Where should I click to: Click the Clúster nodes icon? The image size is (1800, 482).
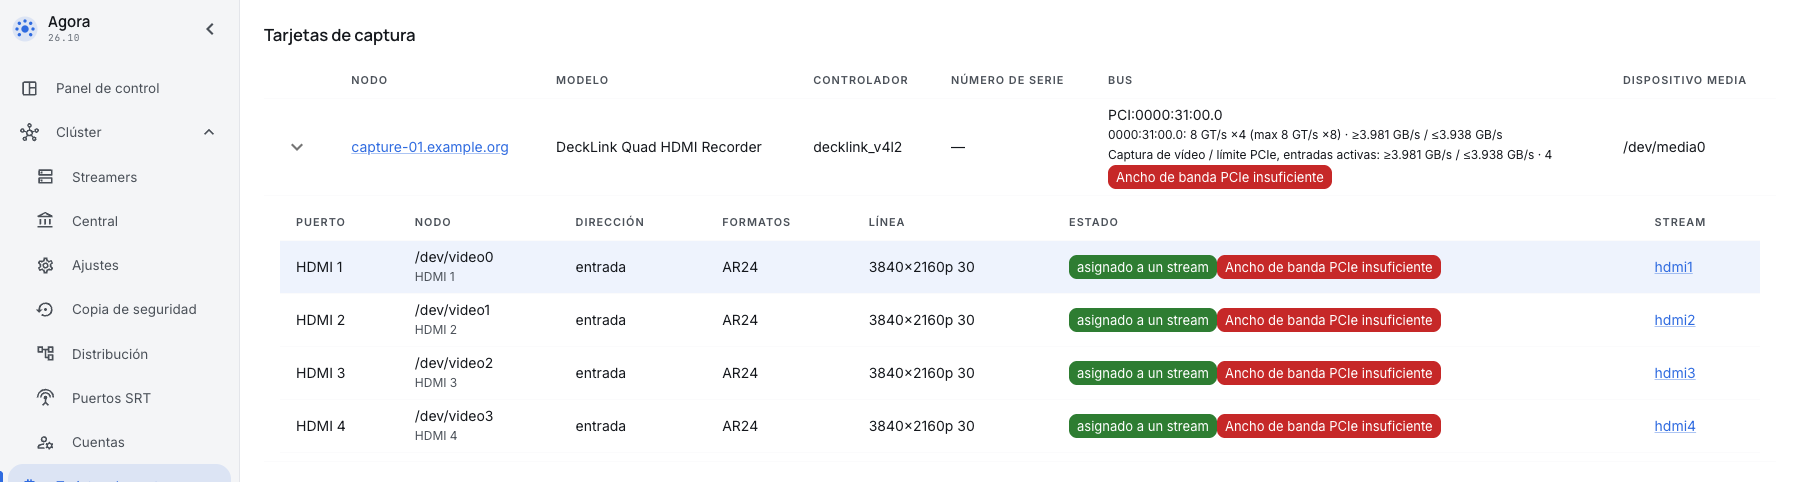click(x=30, y=132)
